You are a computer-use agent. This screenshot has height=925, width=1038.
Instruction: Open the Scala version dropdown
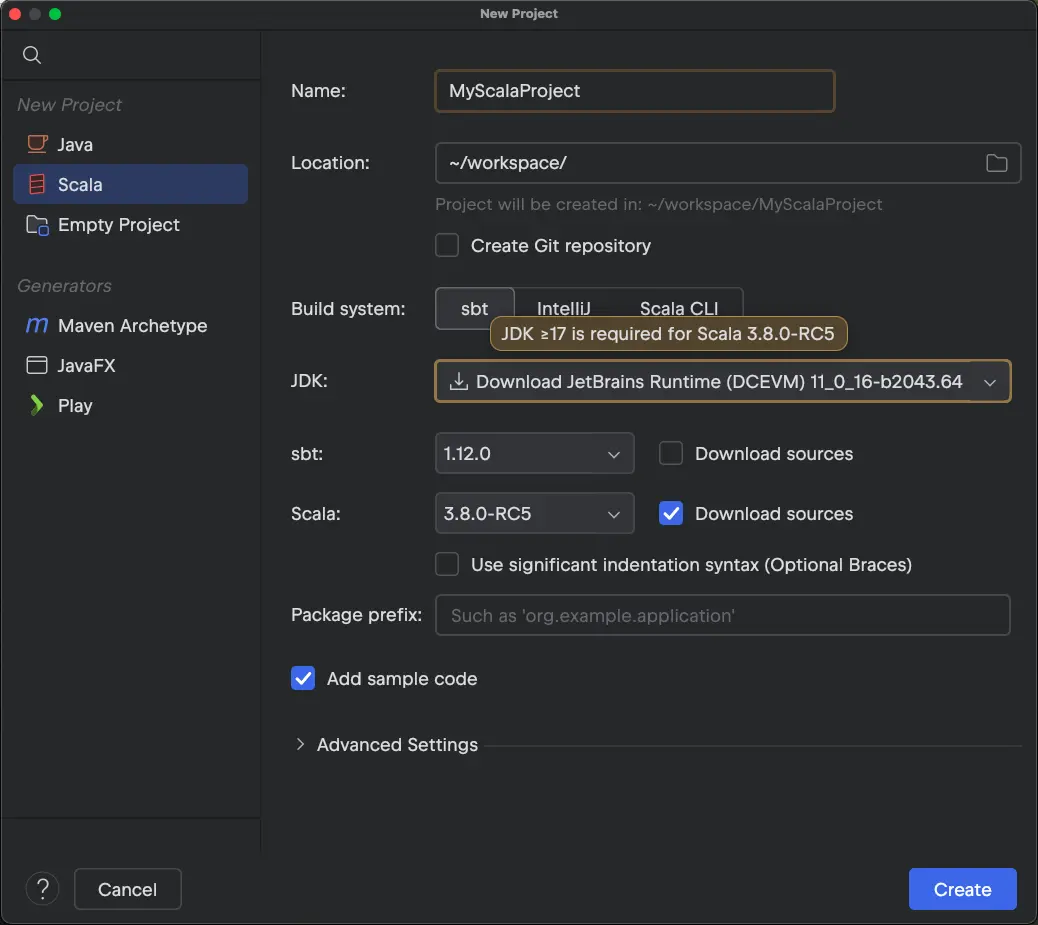[x=613, y=514]
